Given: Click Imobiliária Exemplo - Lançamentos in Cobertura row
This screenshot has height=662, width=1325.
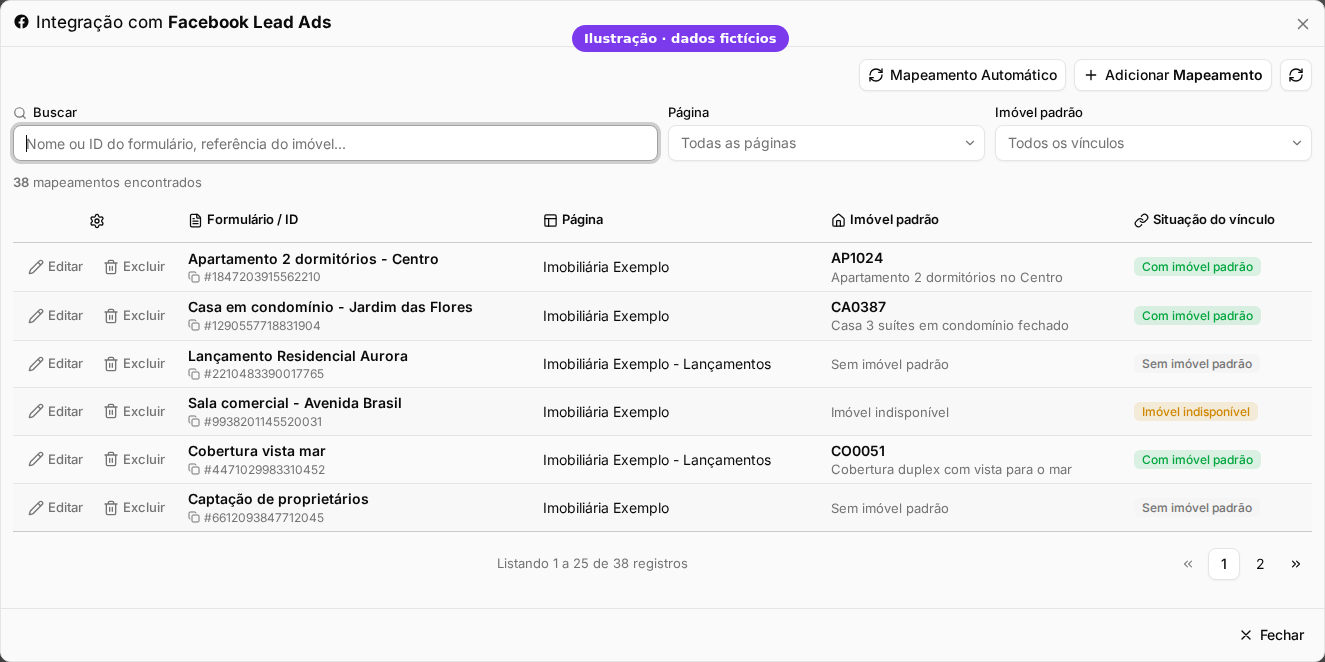Looking at the screenshot, I should [657, 460].
